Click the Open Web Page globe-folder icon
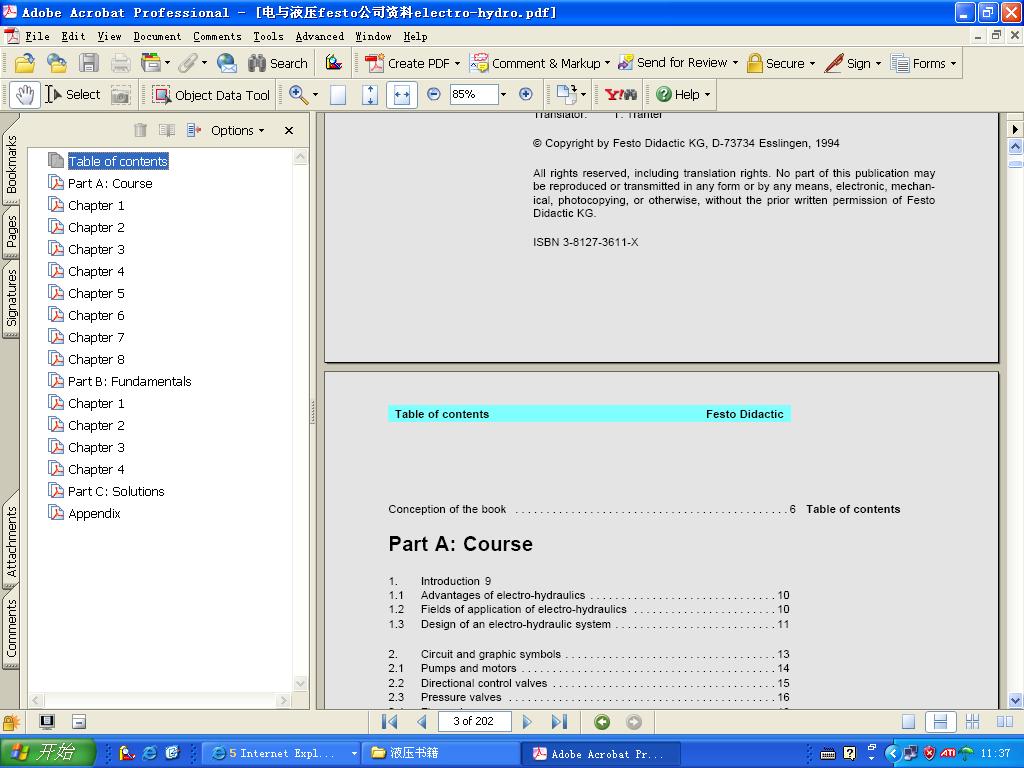Screen dimensions: 1024x768 pyautogui.click(x=57, y=63)
